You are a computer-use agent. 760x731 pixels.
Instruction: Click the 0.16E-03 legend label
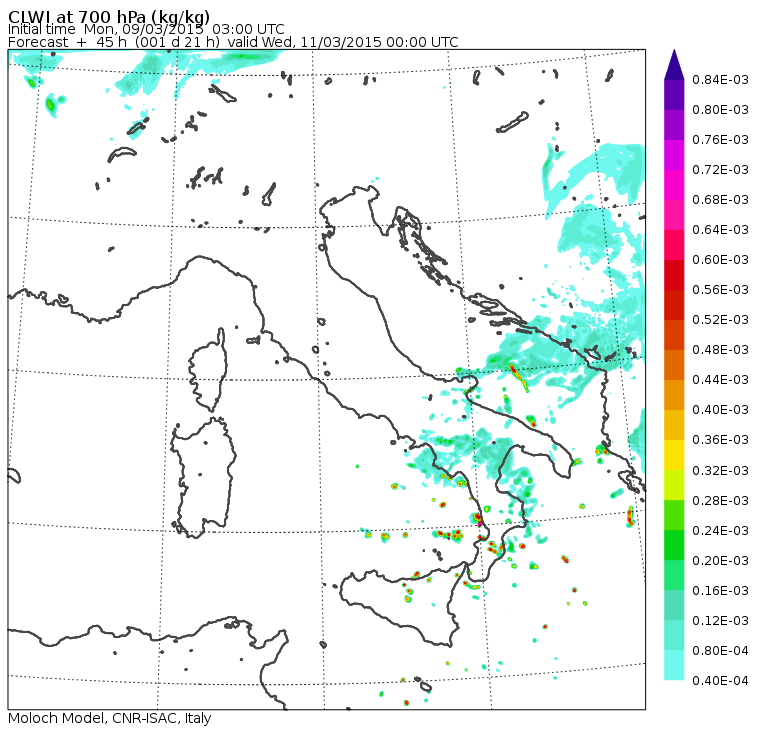(x=720, y=591)
